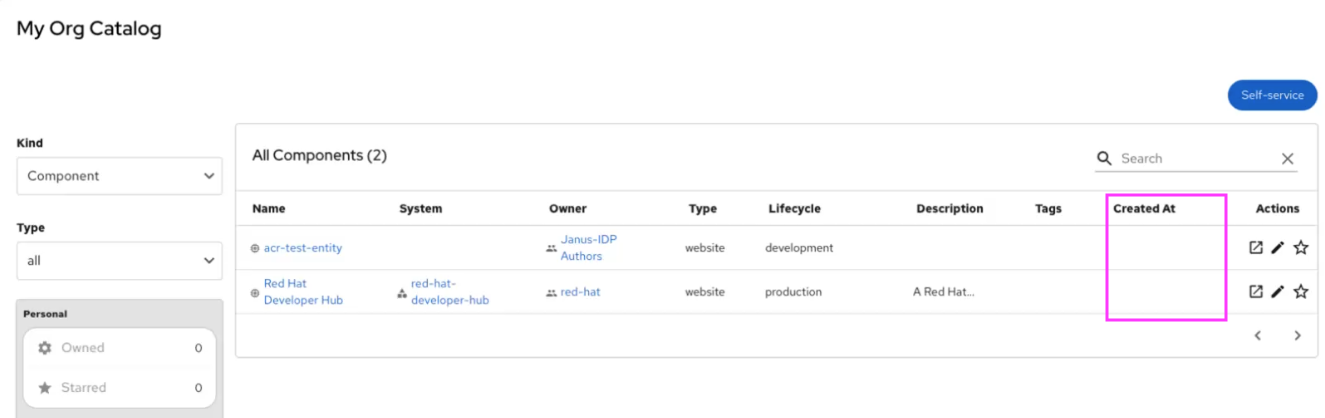Screen dimensions: 1325x418
Task: Expand the Type filter dropdown
Action: tap(119, 260)
